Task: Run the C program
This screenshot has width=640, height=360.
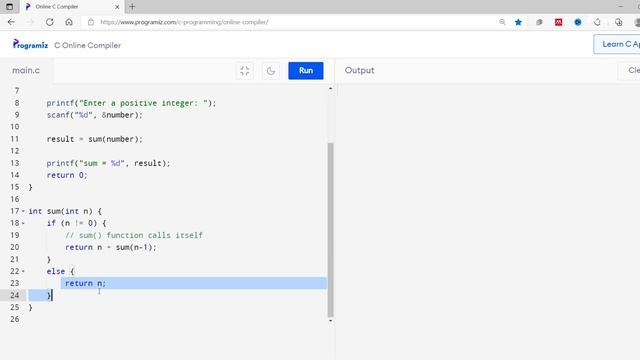Action: pyautogui.click(x=305, y=71)
